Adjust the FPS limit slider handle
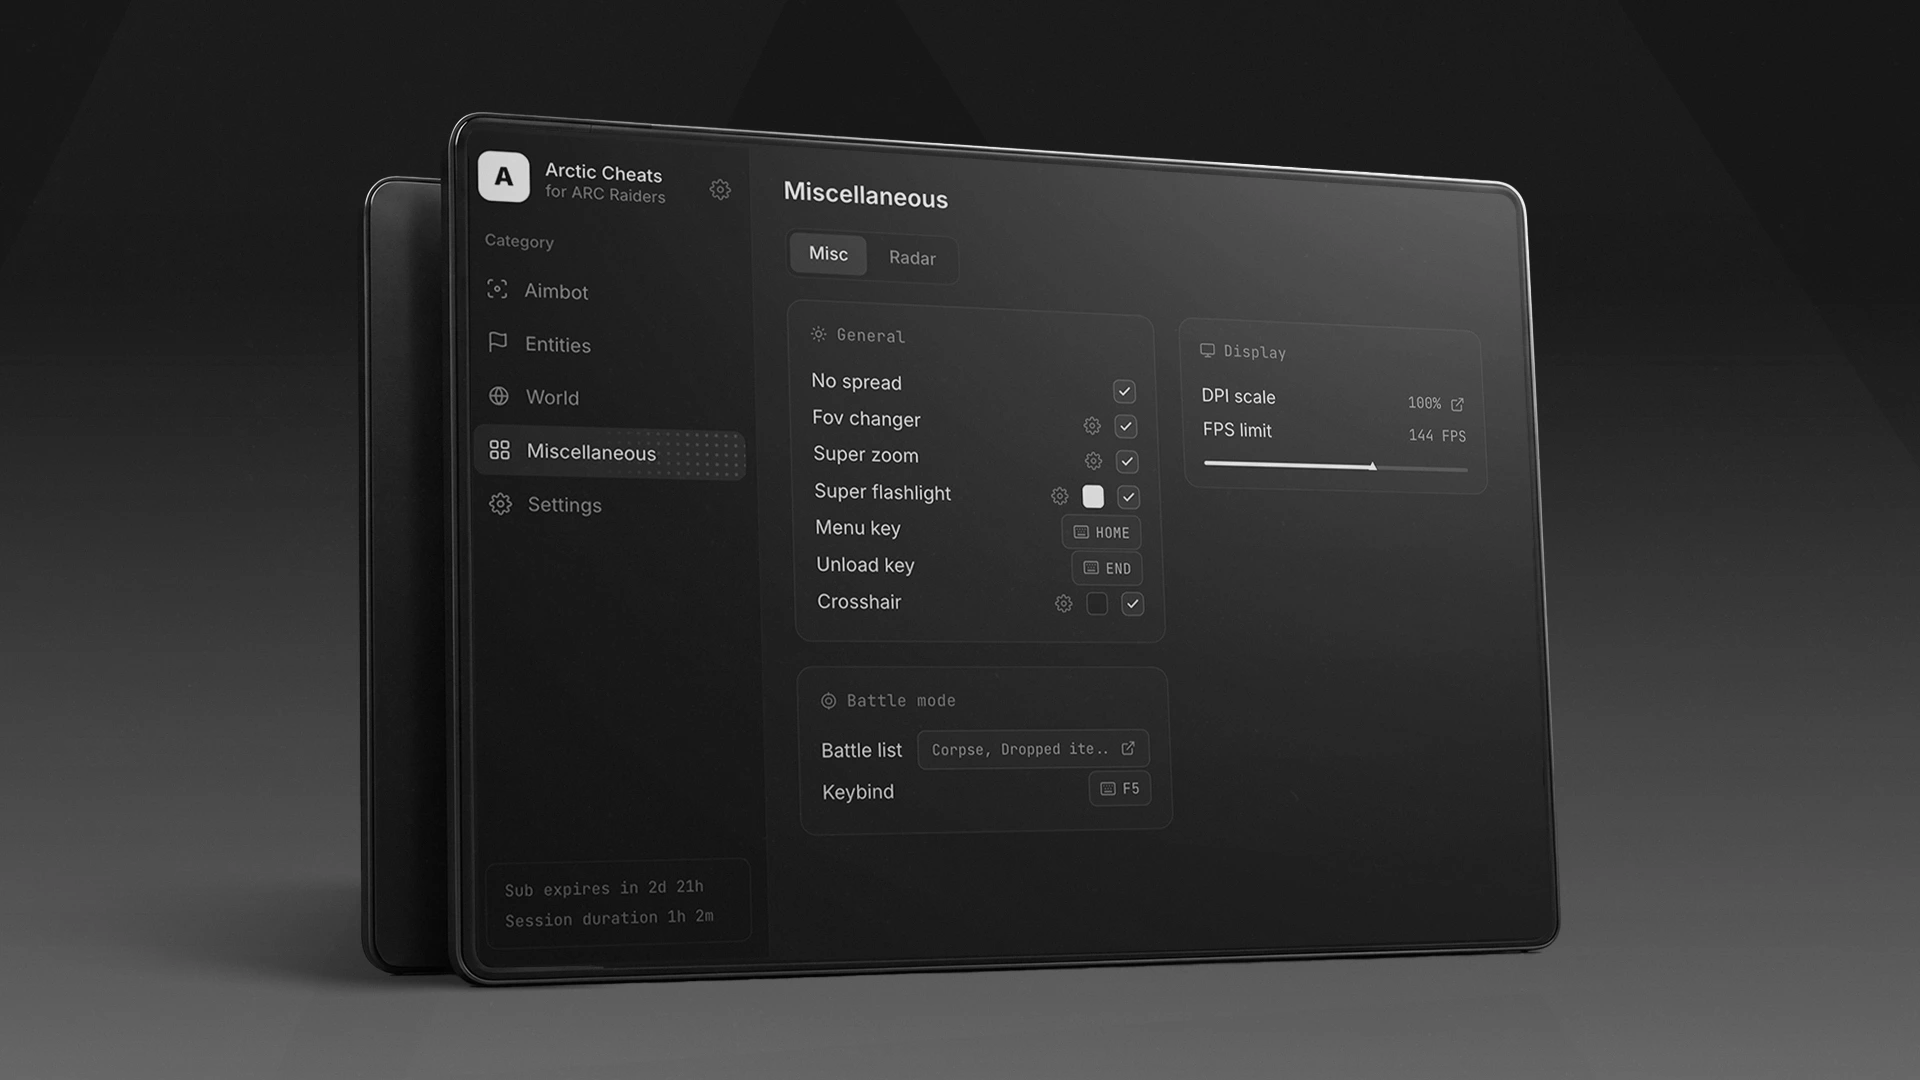 [x=1373, y=466]
